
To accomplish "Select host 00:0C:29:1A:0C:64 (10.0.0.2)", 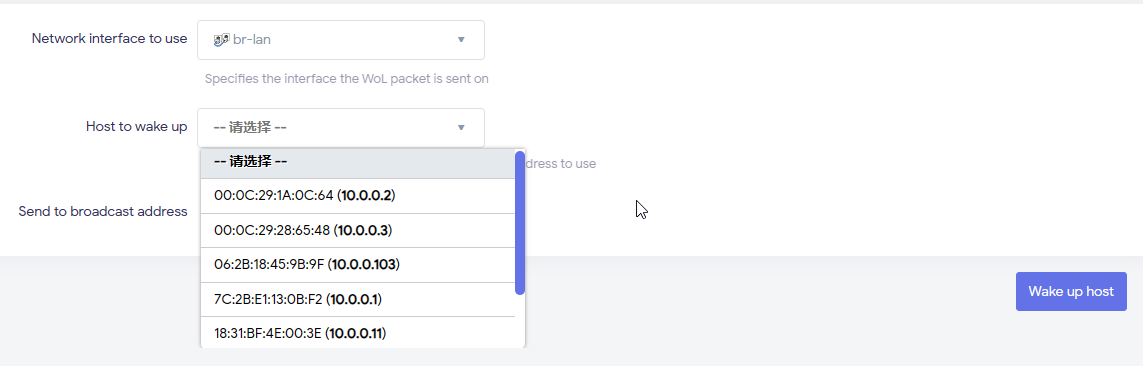I will 358,195.
